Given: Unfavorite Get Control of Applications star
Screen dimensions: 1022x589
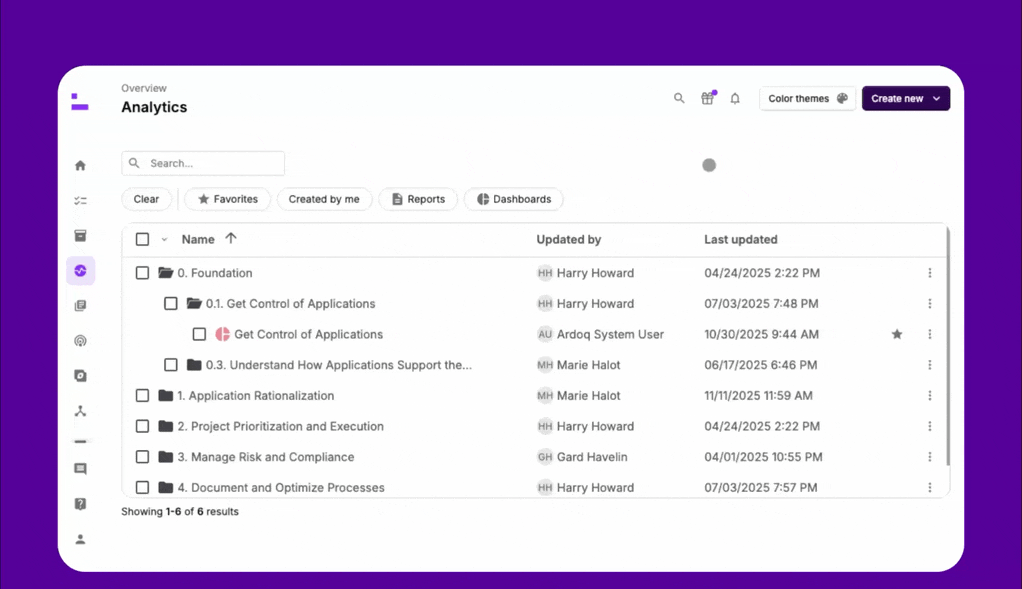Looking at the screenshot, I should tap(897, 335).
